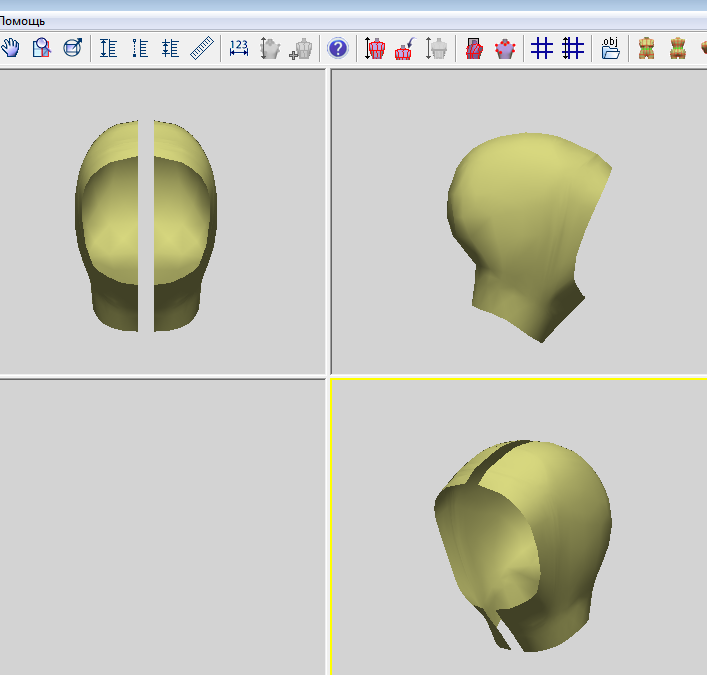The width and height of the screenshot is (707, 675).
Task: Click the 123 dimension measurement icon
Action: tap(239, 47)
